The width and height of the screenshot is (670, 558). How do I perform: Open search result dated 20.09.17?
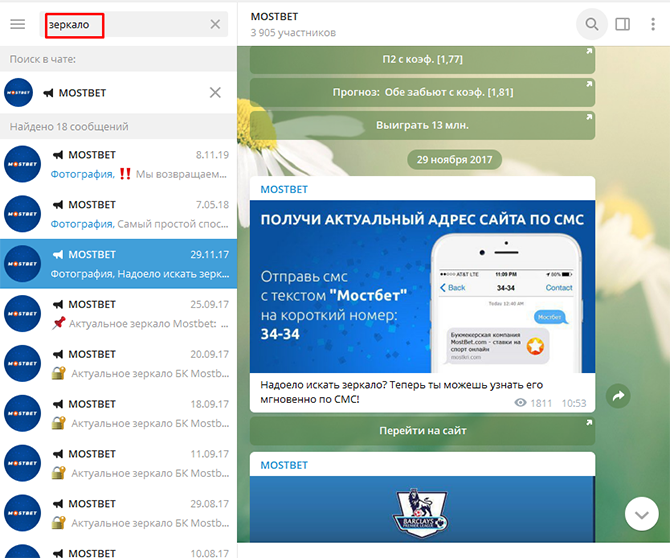[x=118, y=364]
